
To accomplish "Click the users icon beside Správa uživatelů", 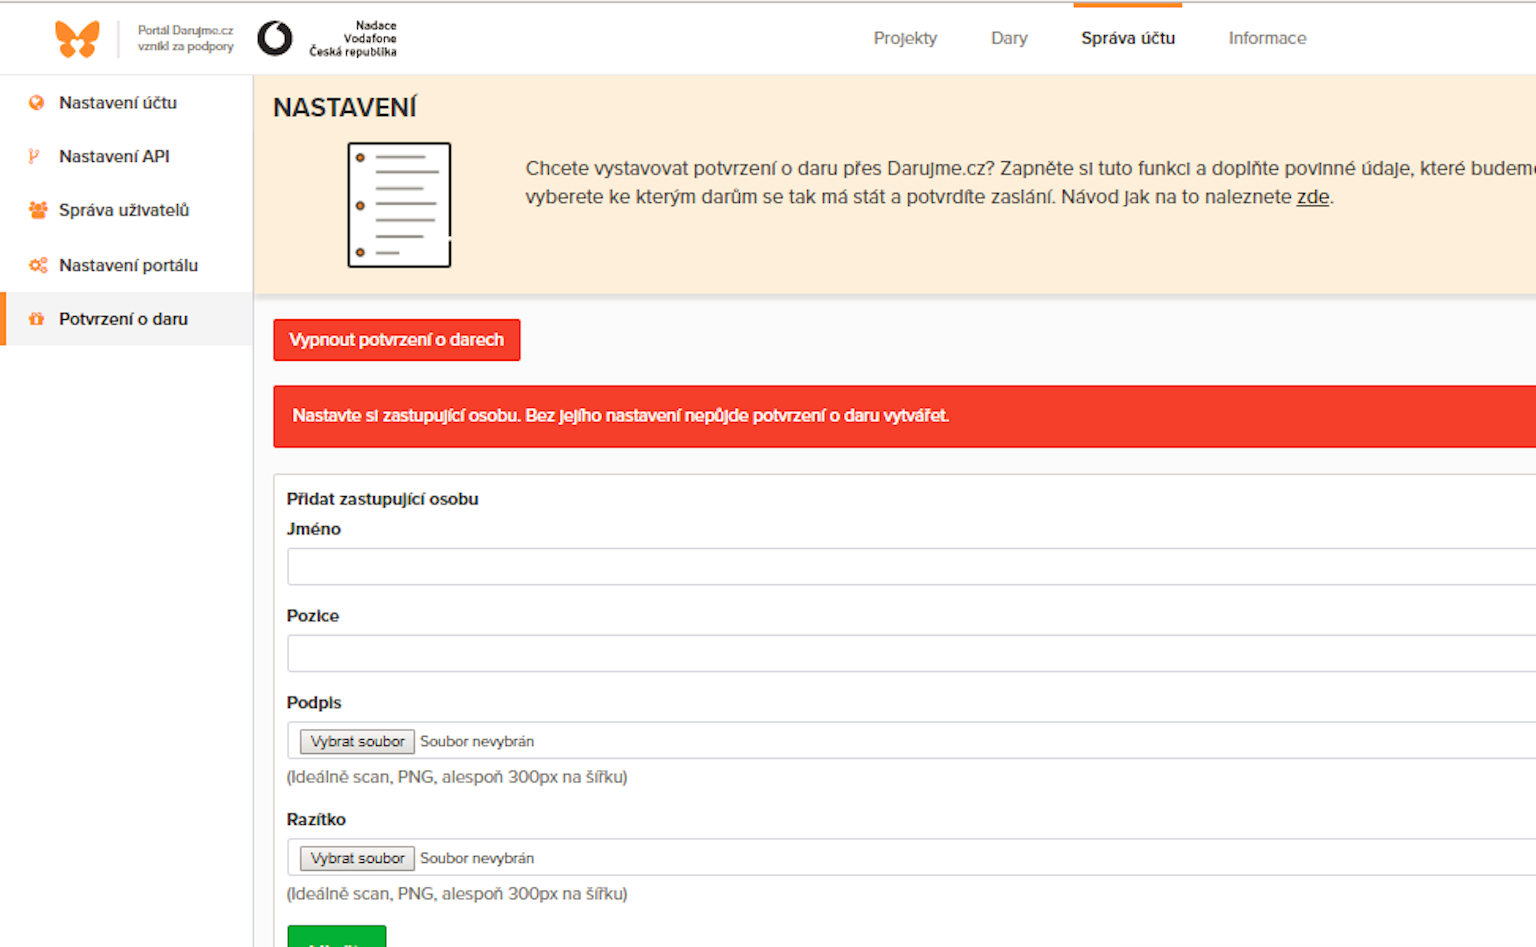I will [x=38, y=210].
